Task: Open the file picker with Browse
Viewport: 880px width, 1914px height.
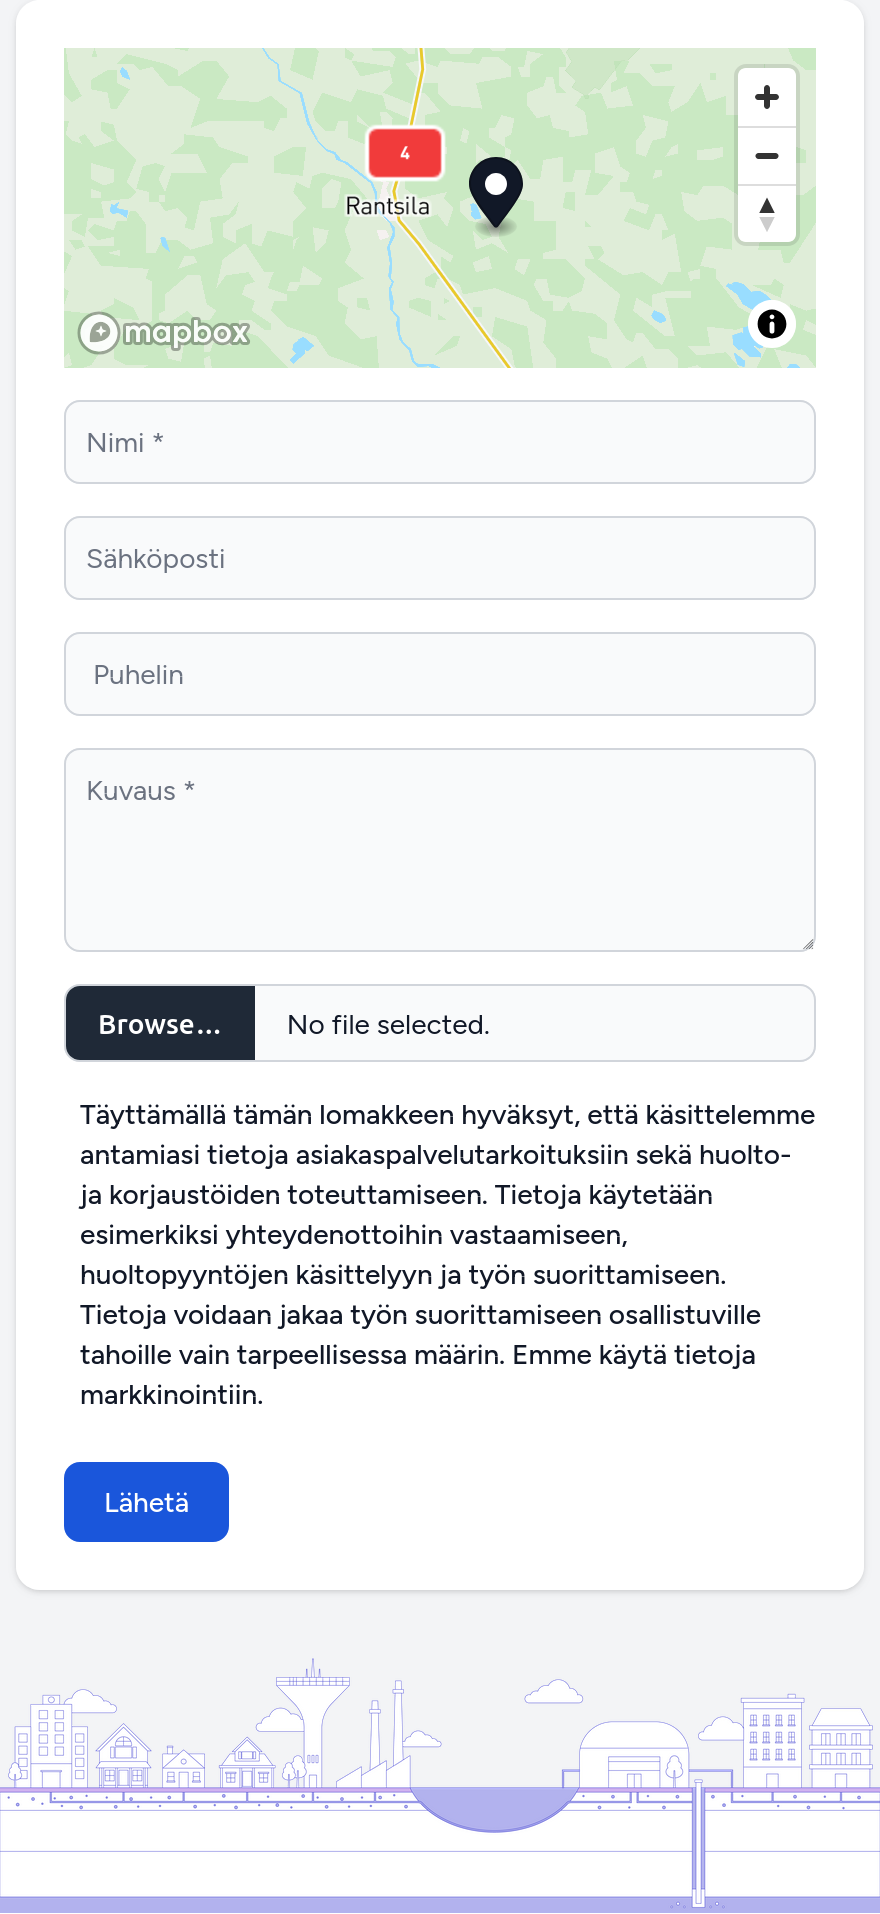Action: (159, 1023)
